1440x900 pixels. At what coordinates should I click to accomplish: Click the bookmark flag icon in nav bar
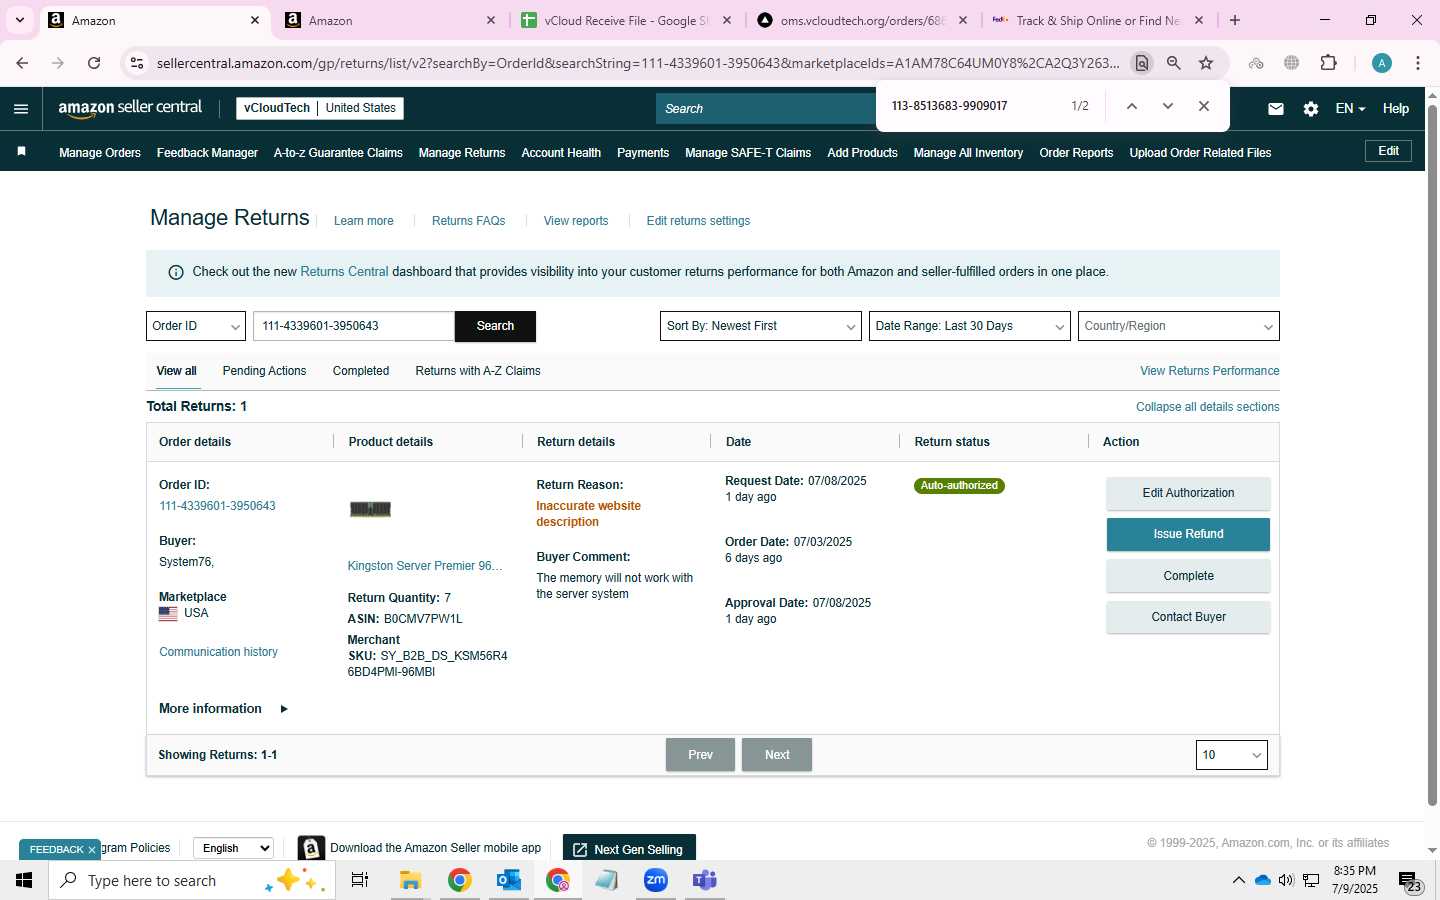[22, 152]
